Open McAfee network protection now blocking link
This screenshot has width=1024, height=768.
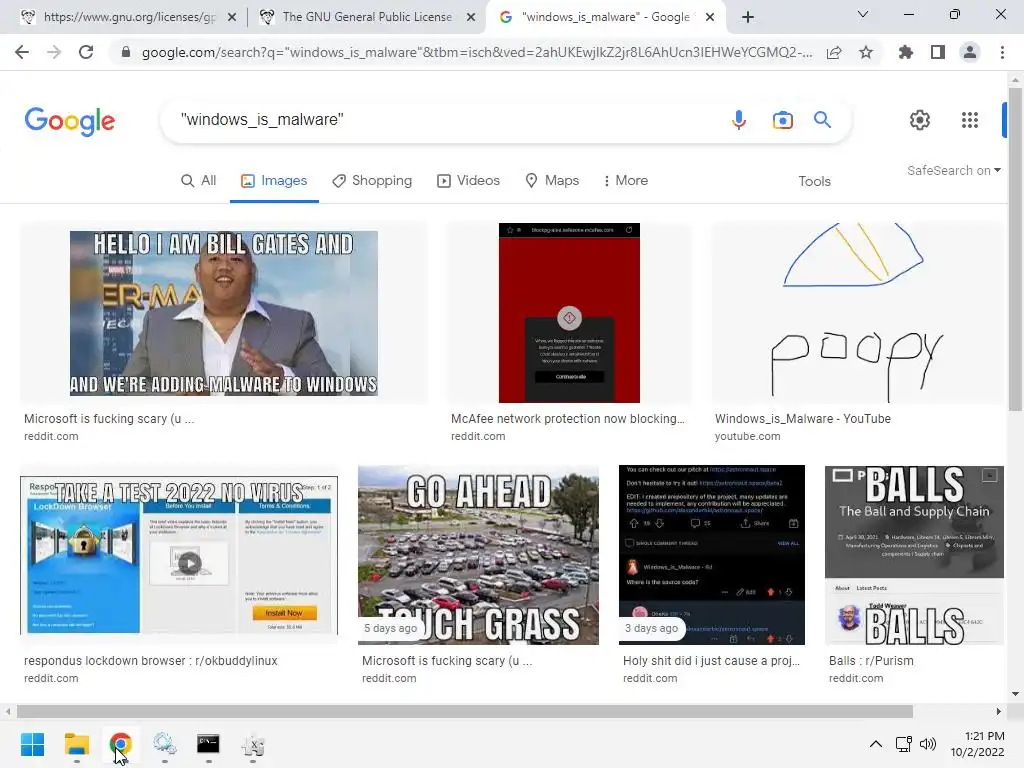(x=568, y=419)
